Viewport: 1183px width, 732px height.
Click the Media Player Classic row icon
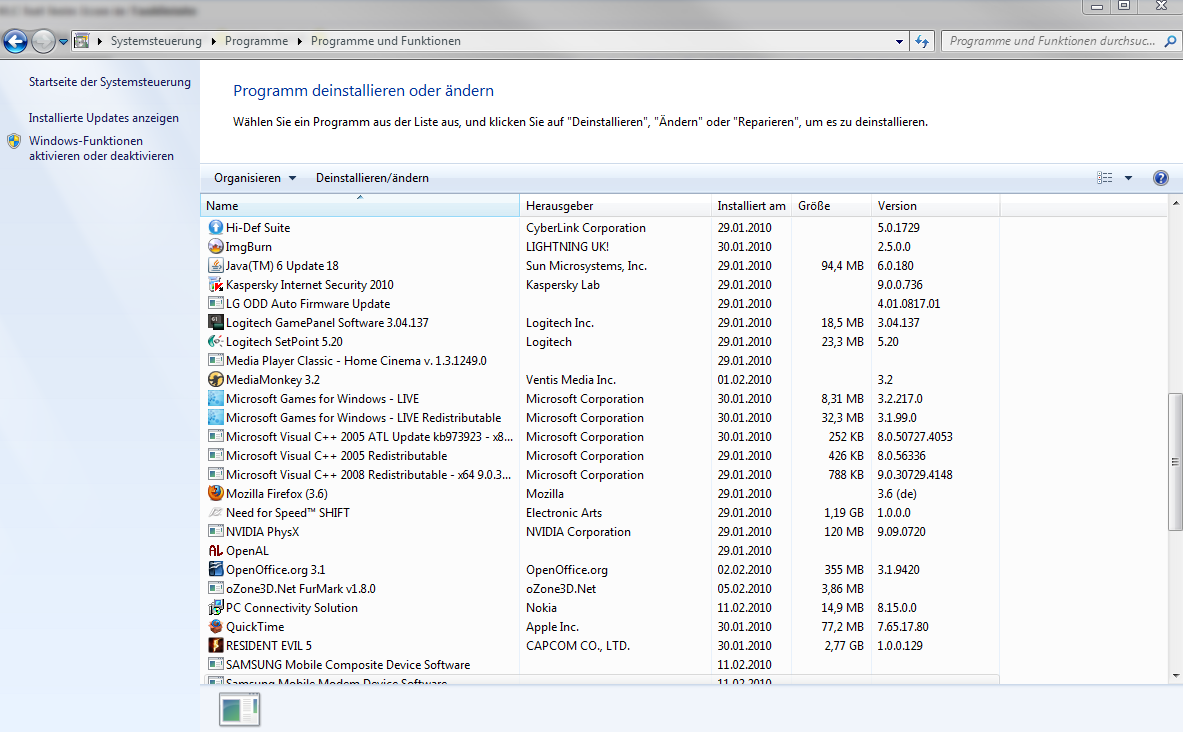pos(216,360)
